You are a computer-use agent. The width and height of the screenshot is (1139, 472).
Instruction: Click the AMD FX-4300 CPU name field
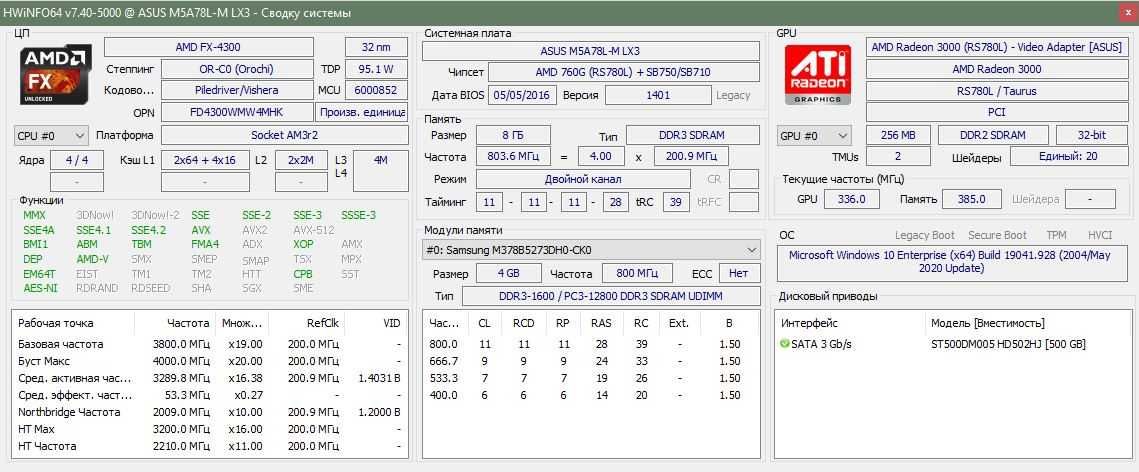(209, 47)
